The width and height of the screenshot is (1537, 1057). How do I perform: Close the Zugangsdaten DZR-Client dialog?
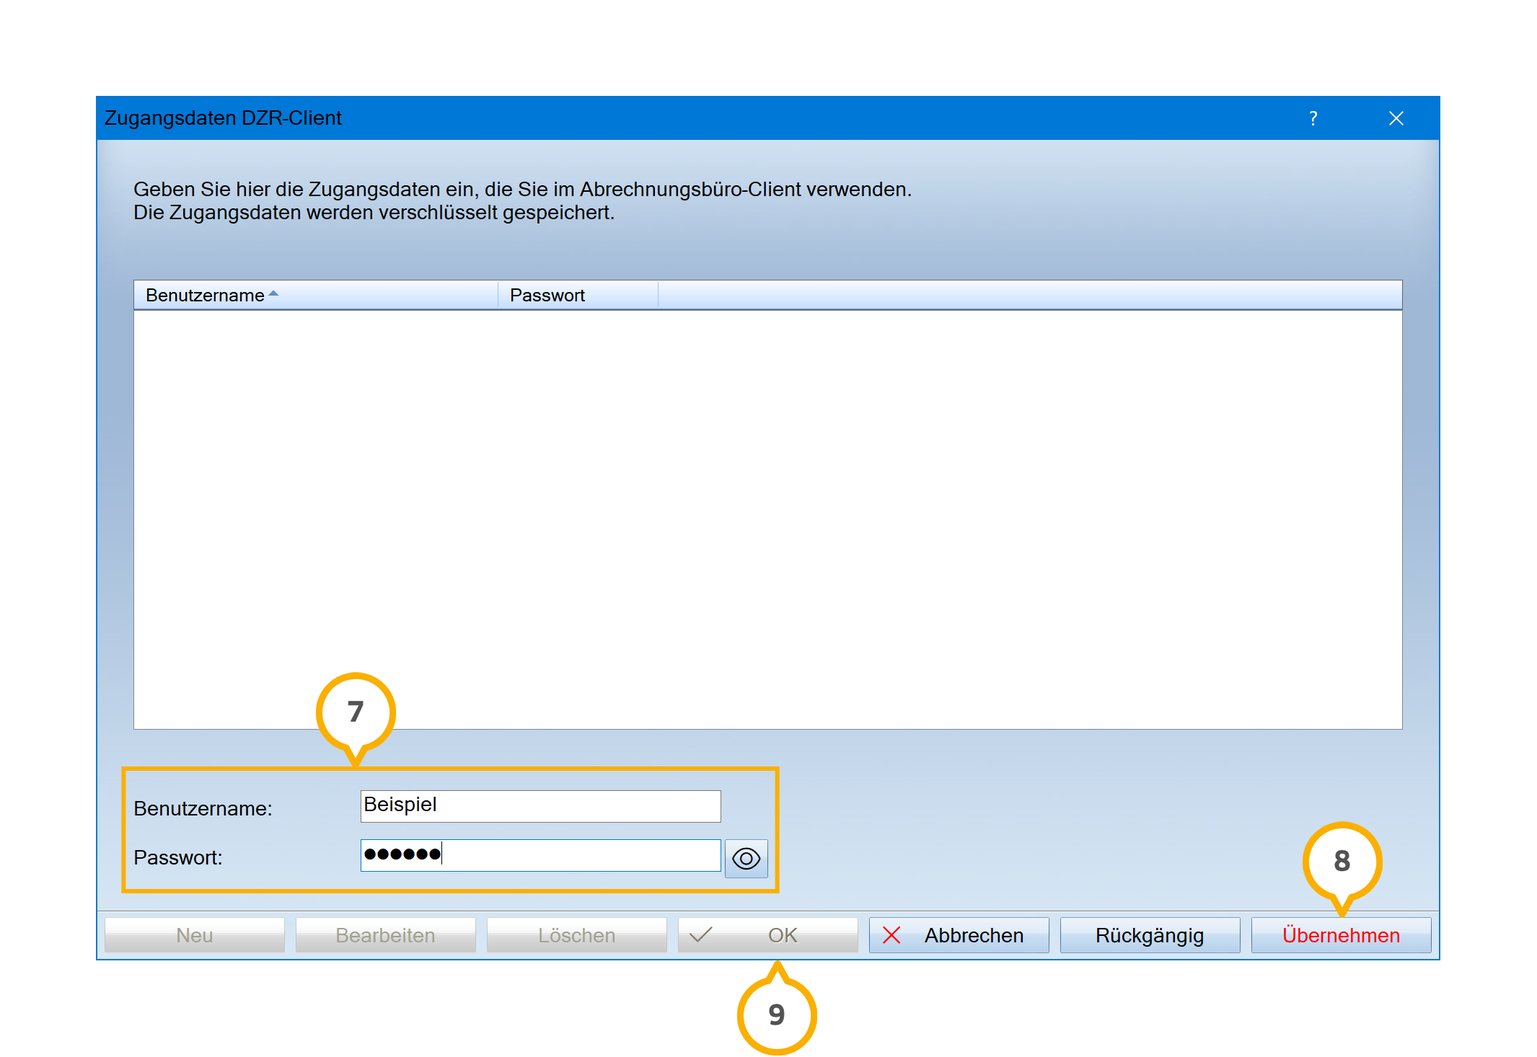(x=1396, y=119)
